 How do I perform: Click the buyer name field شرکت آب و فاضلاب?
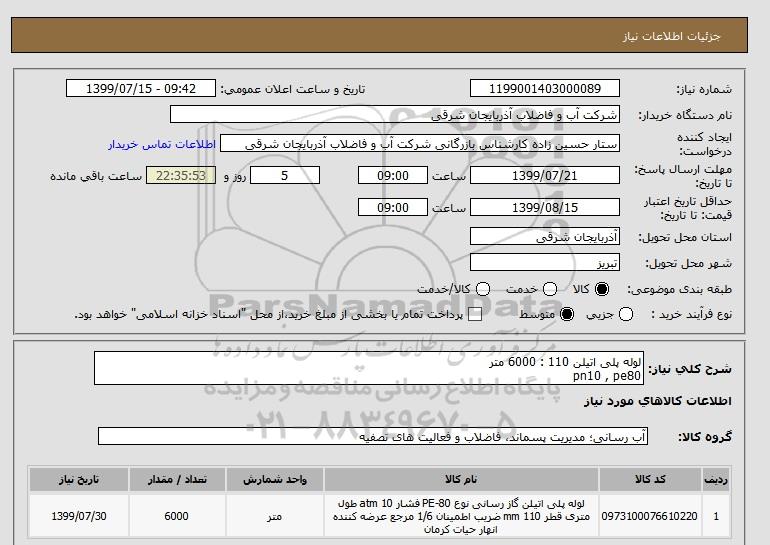[x=395, y=115]
